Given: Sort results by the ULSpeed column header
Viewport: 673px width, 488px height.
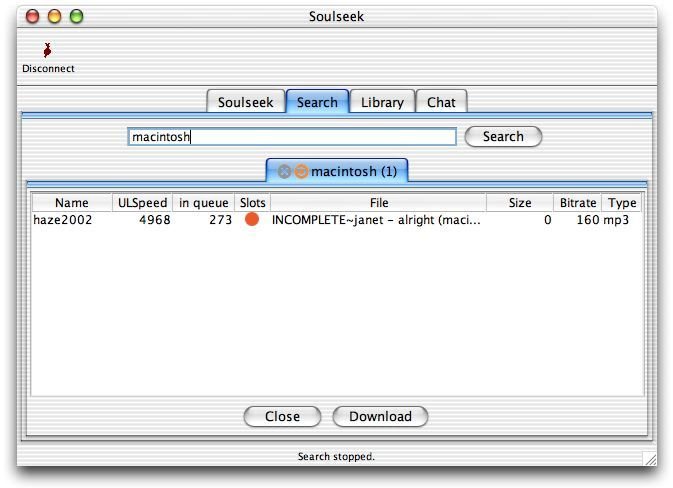Looking at the screenshot, I should pyautogui.click(x=142, y=203).
